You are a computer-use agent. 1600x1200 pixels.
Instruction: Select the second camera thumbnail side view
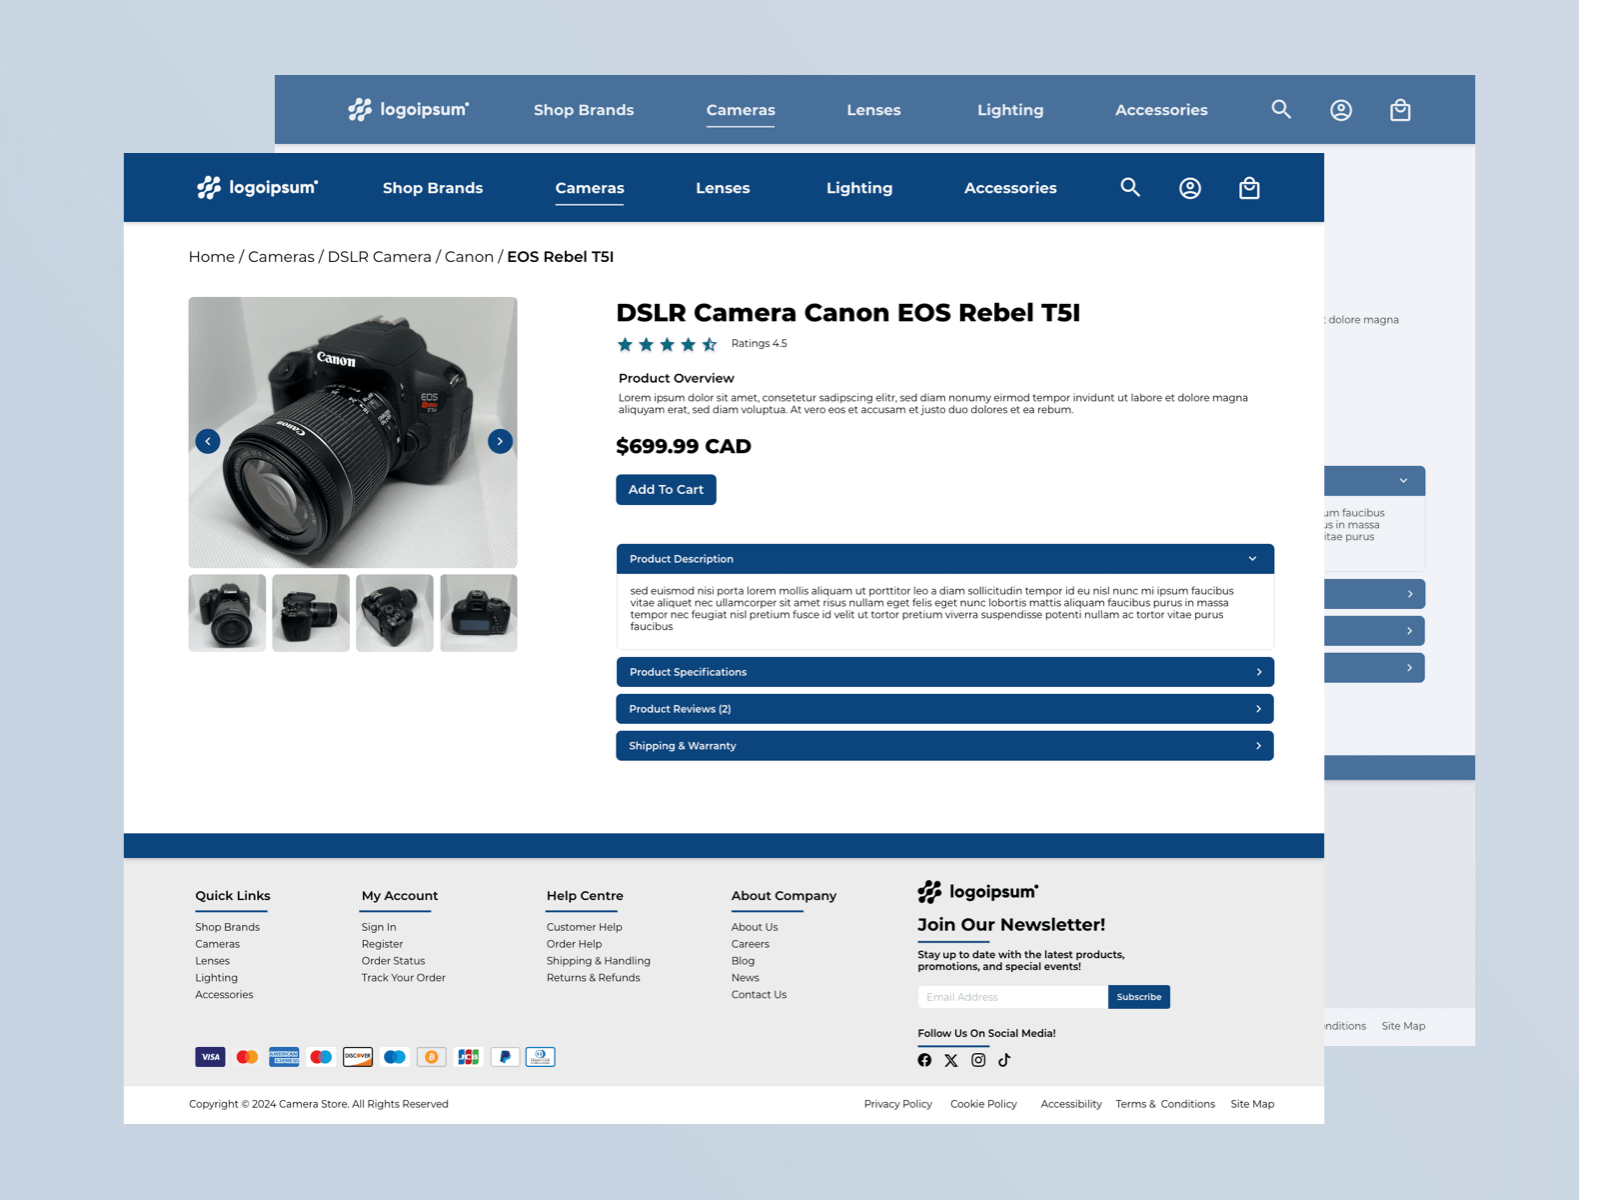(x=311, y=613)
